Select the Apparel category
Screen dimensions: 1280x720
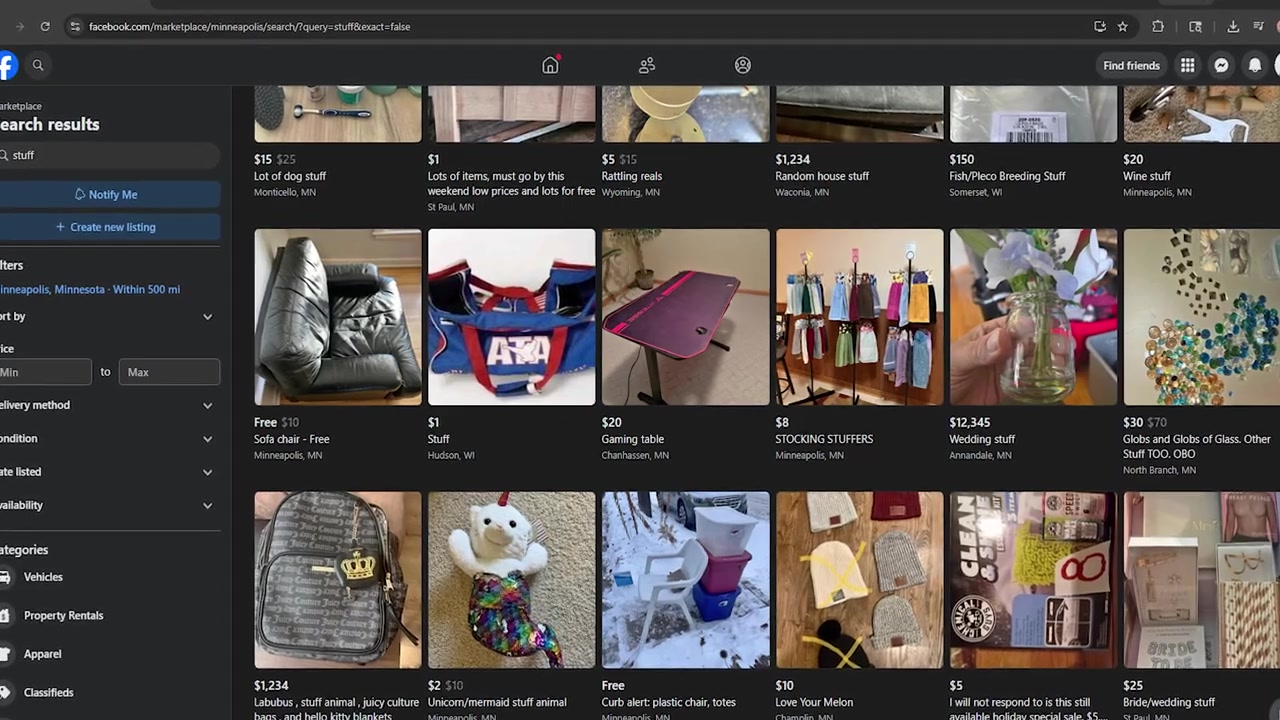42,654
